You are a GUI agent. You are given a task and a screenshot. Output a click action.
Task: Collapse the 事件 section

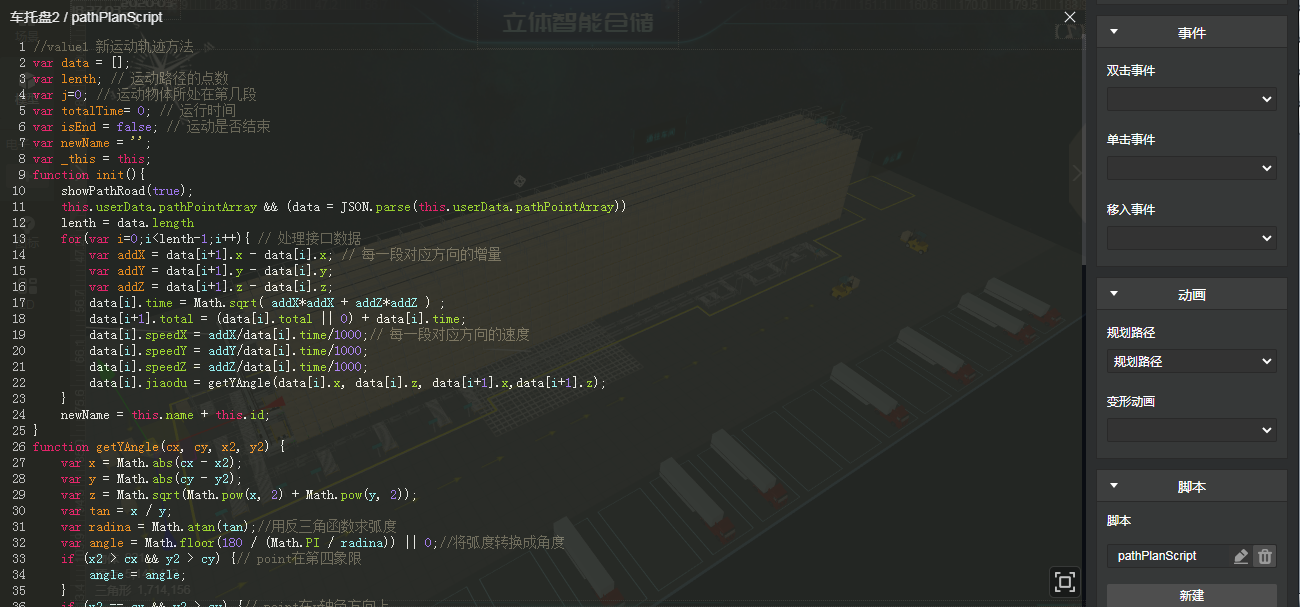1114,32
